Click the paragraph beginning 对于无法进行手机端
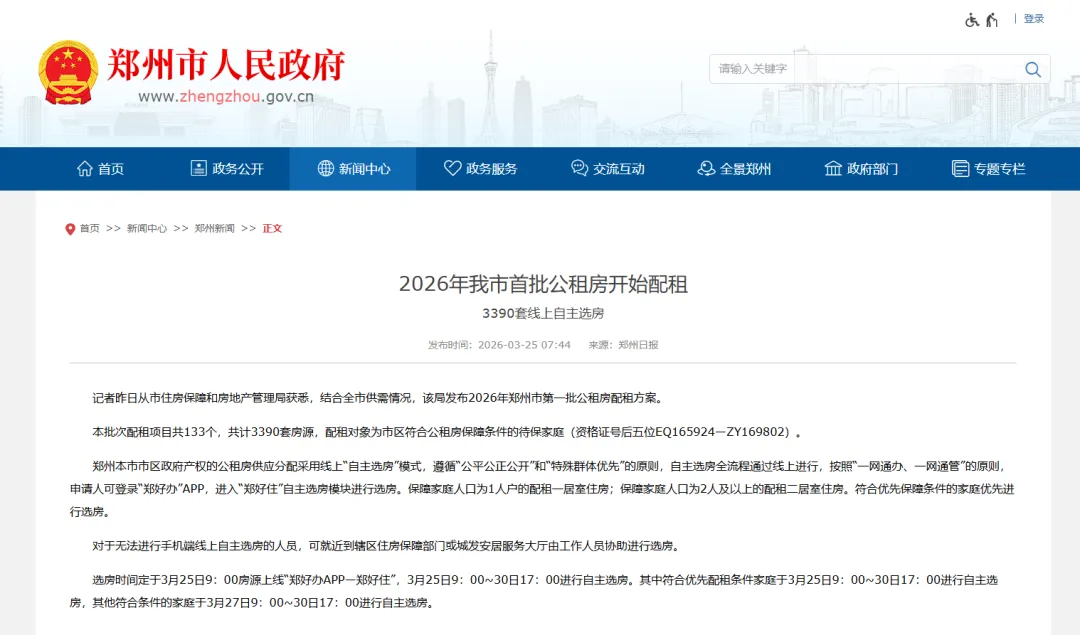 [x=388, y=546]
